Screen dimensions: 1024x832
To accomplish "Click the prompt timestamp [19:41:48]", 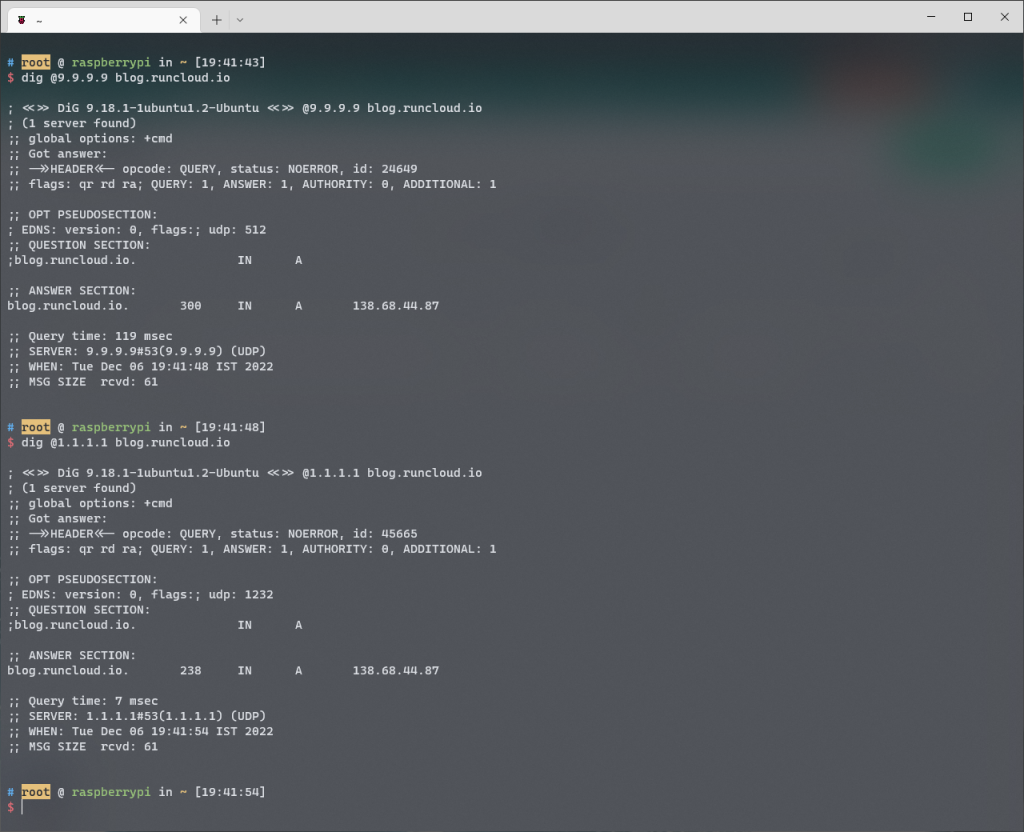I will 230,427.
